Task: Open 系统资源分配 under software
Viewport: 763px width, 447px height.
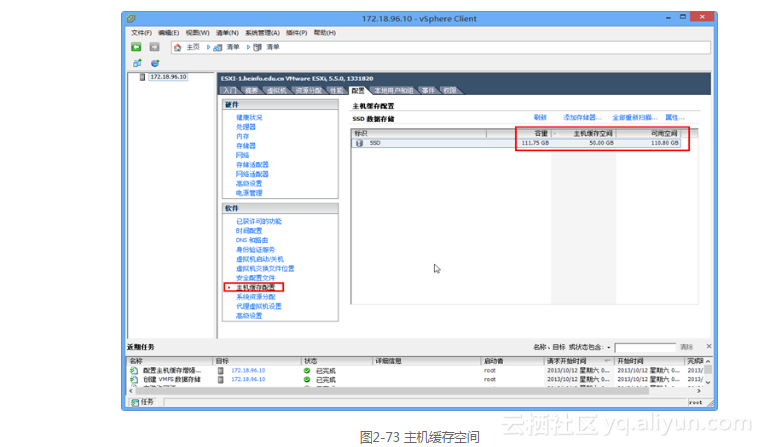Action: click(255, 297)
